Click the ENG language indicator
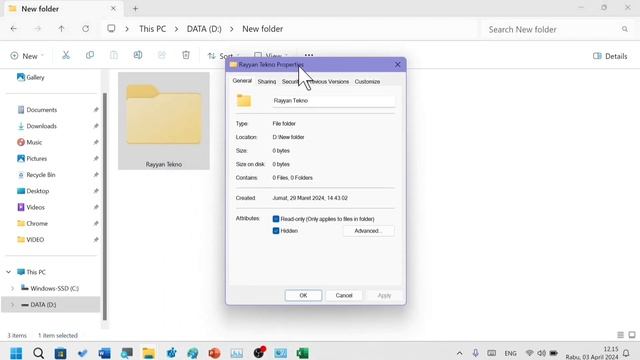Screen dimensions: 640x360 pyautogui.click(x=511, y=353)
